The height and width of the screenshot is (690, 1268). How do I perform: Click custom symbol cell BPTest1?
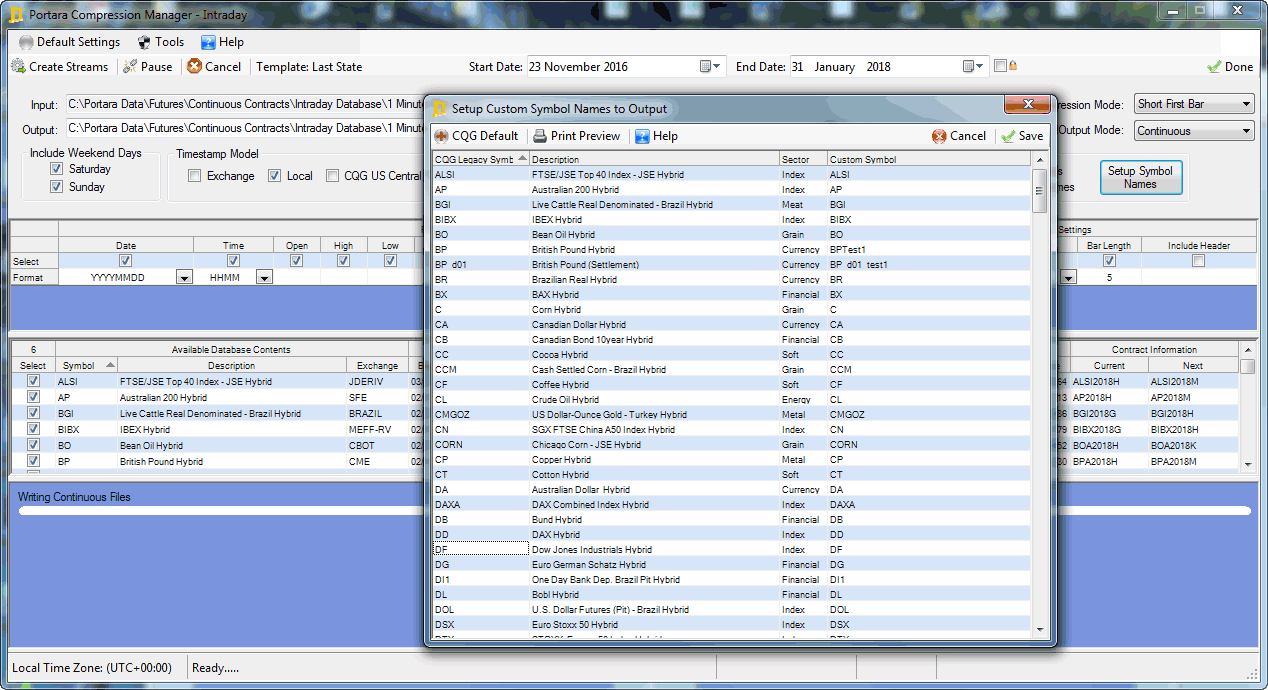929,250
